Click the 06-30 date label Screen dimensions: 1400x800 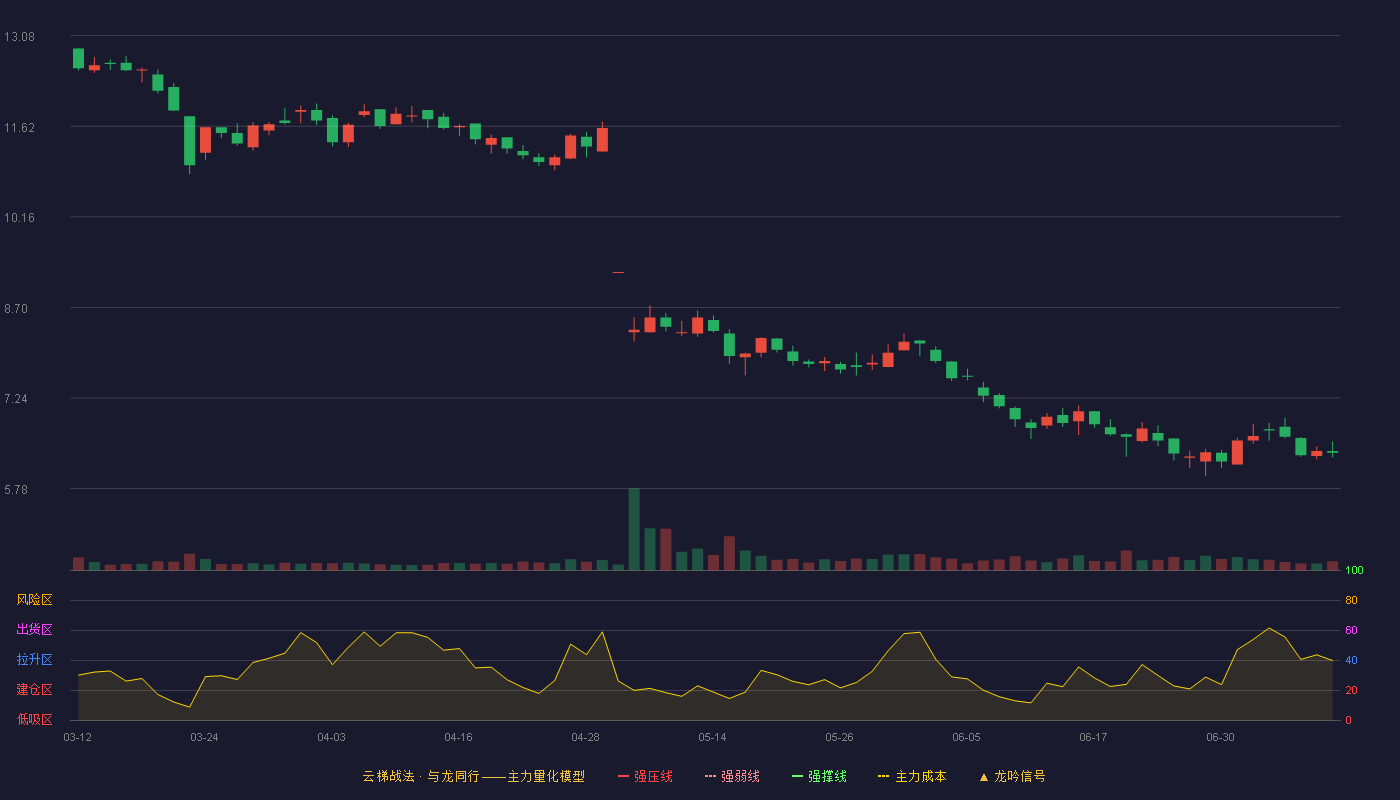point(1220,737)
